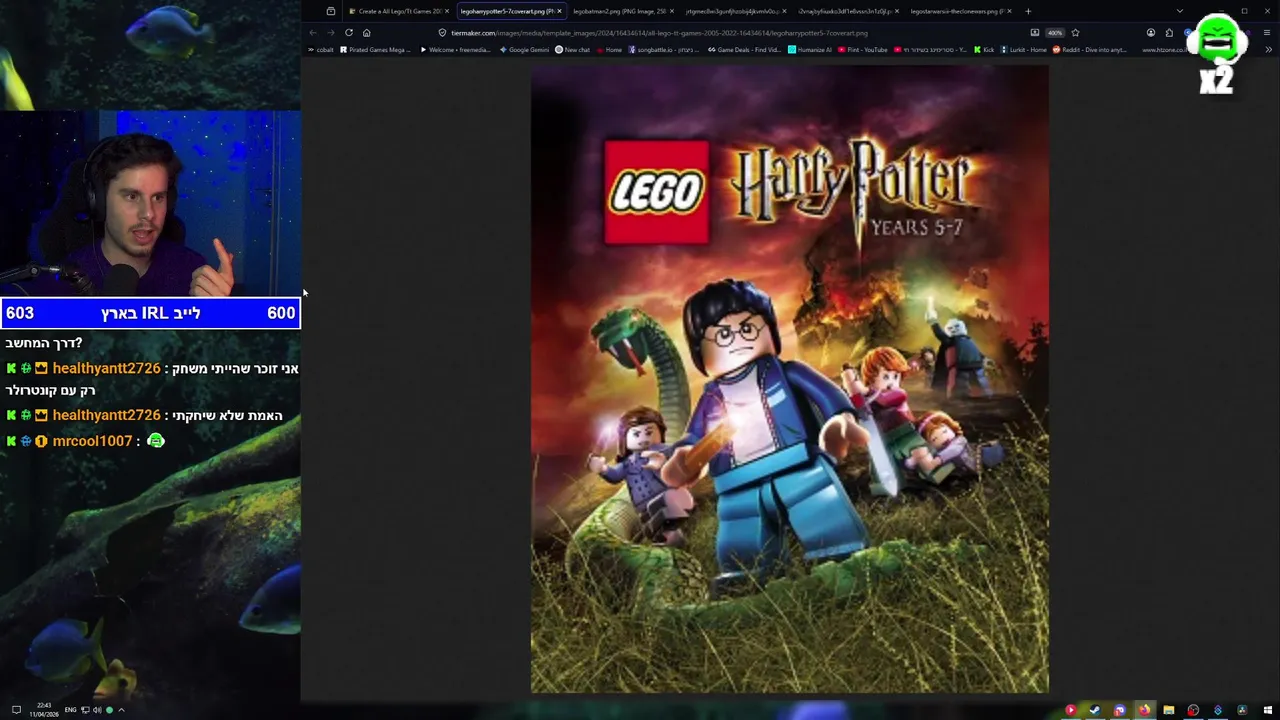Close the legobatman2.png tab
Image resolution: width=1280 pixels, height=720 pixels.
pos(672,11)
